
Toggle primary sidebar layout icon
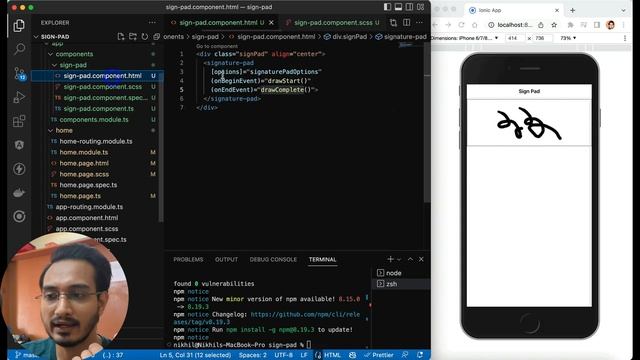coord(387,7)
